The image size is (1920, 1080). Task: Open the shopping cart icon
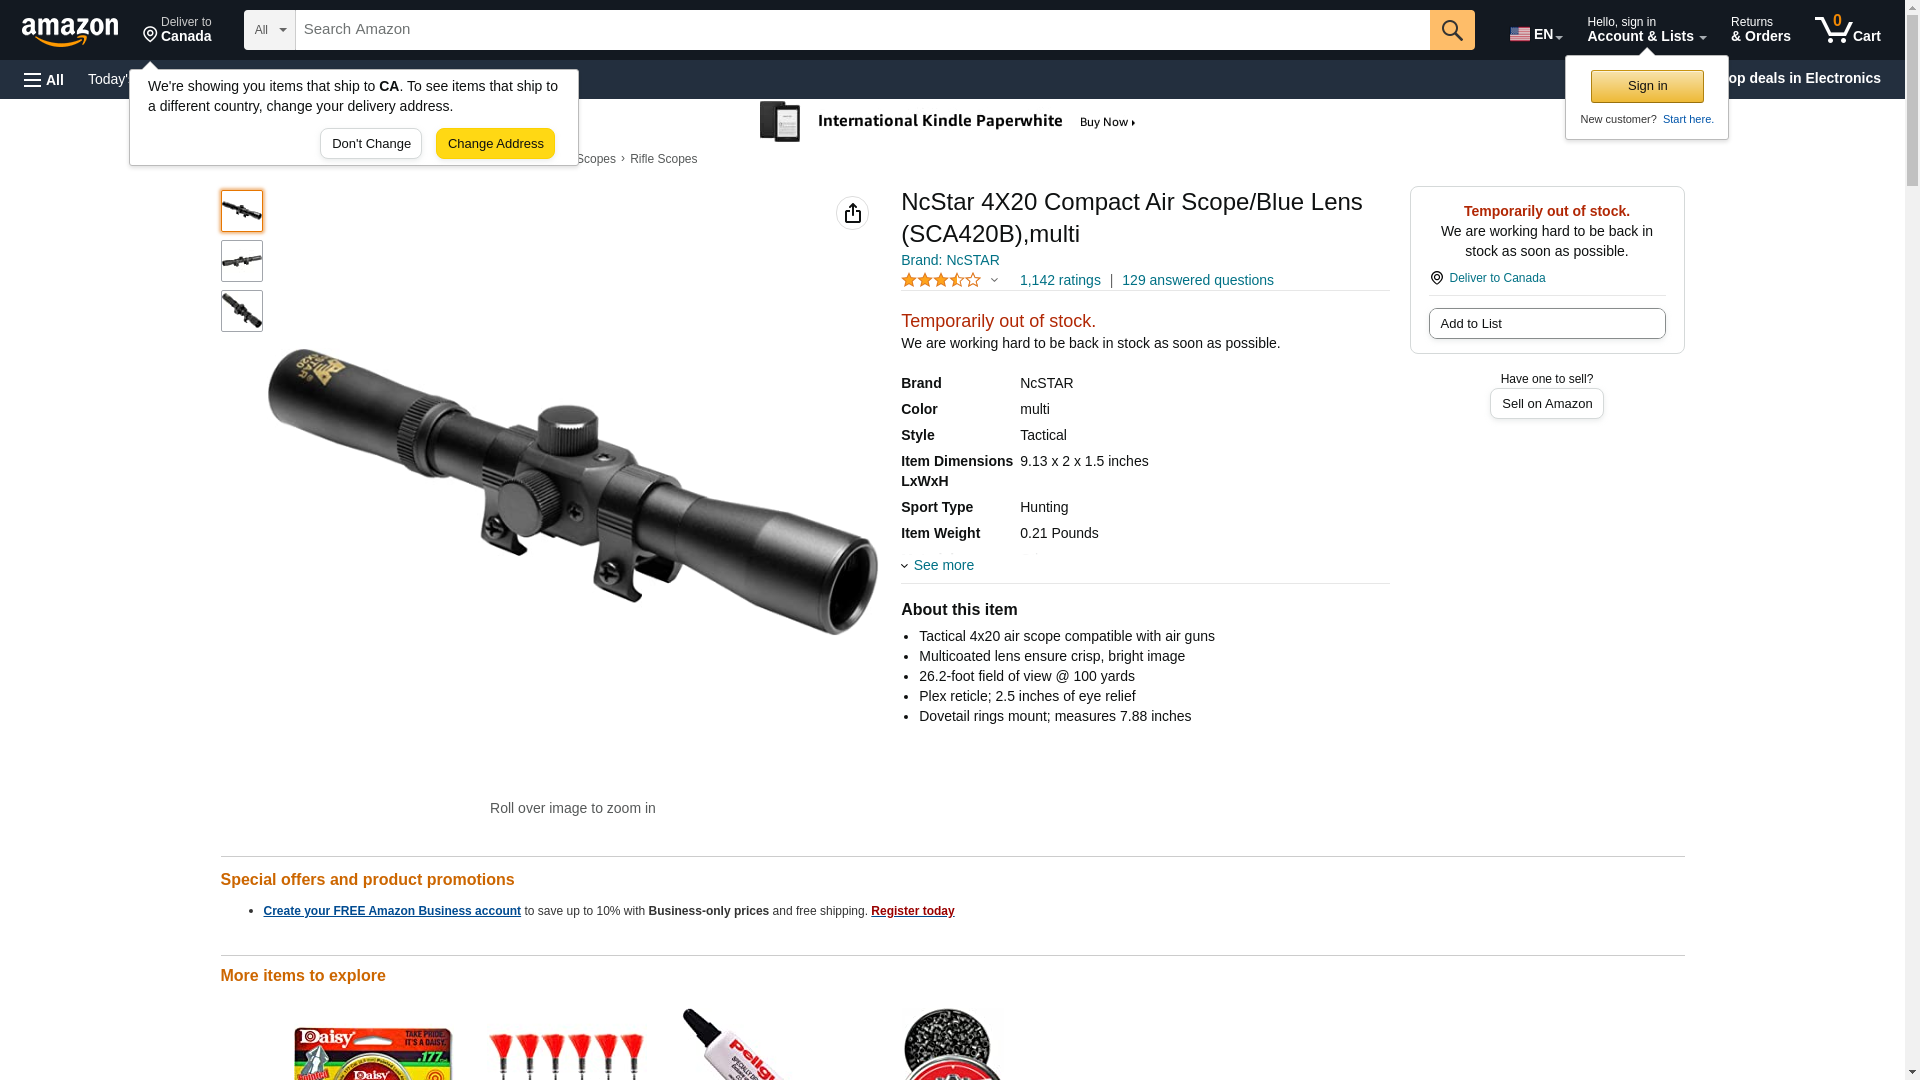(1847, 30)
